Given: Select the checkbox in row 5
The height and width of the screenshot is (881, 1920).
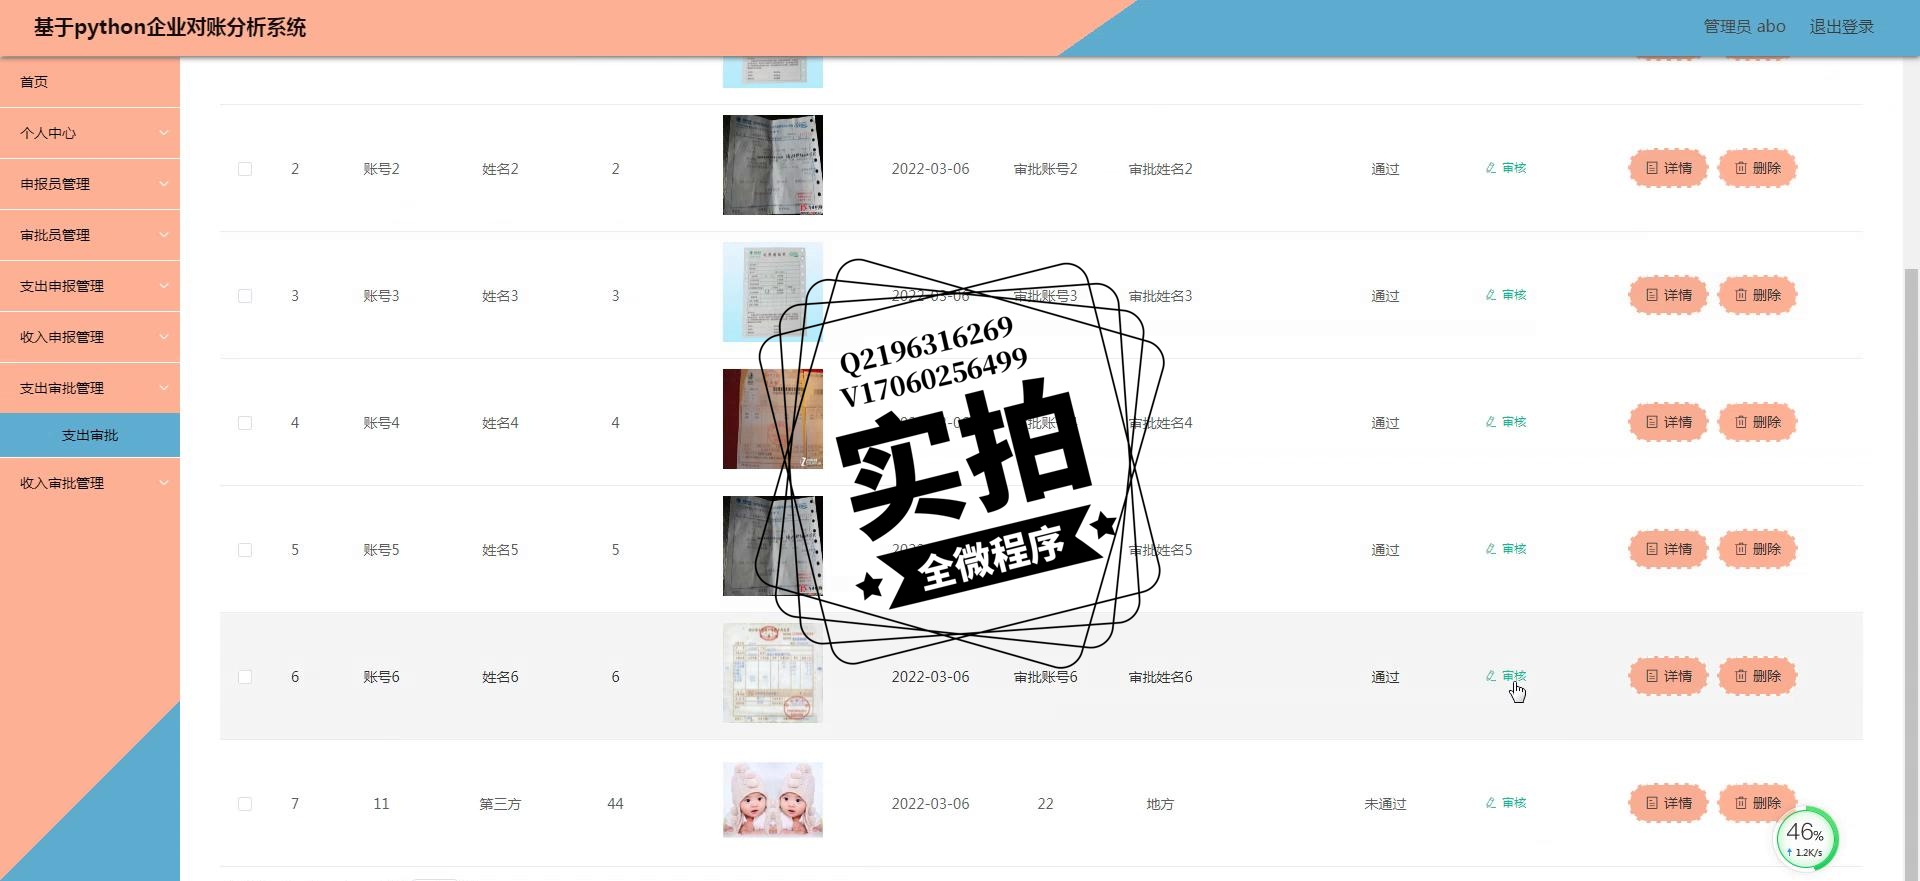Looking at the screenshot, I should click(245, 550).
